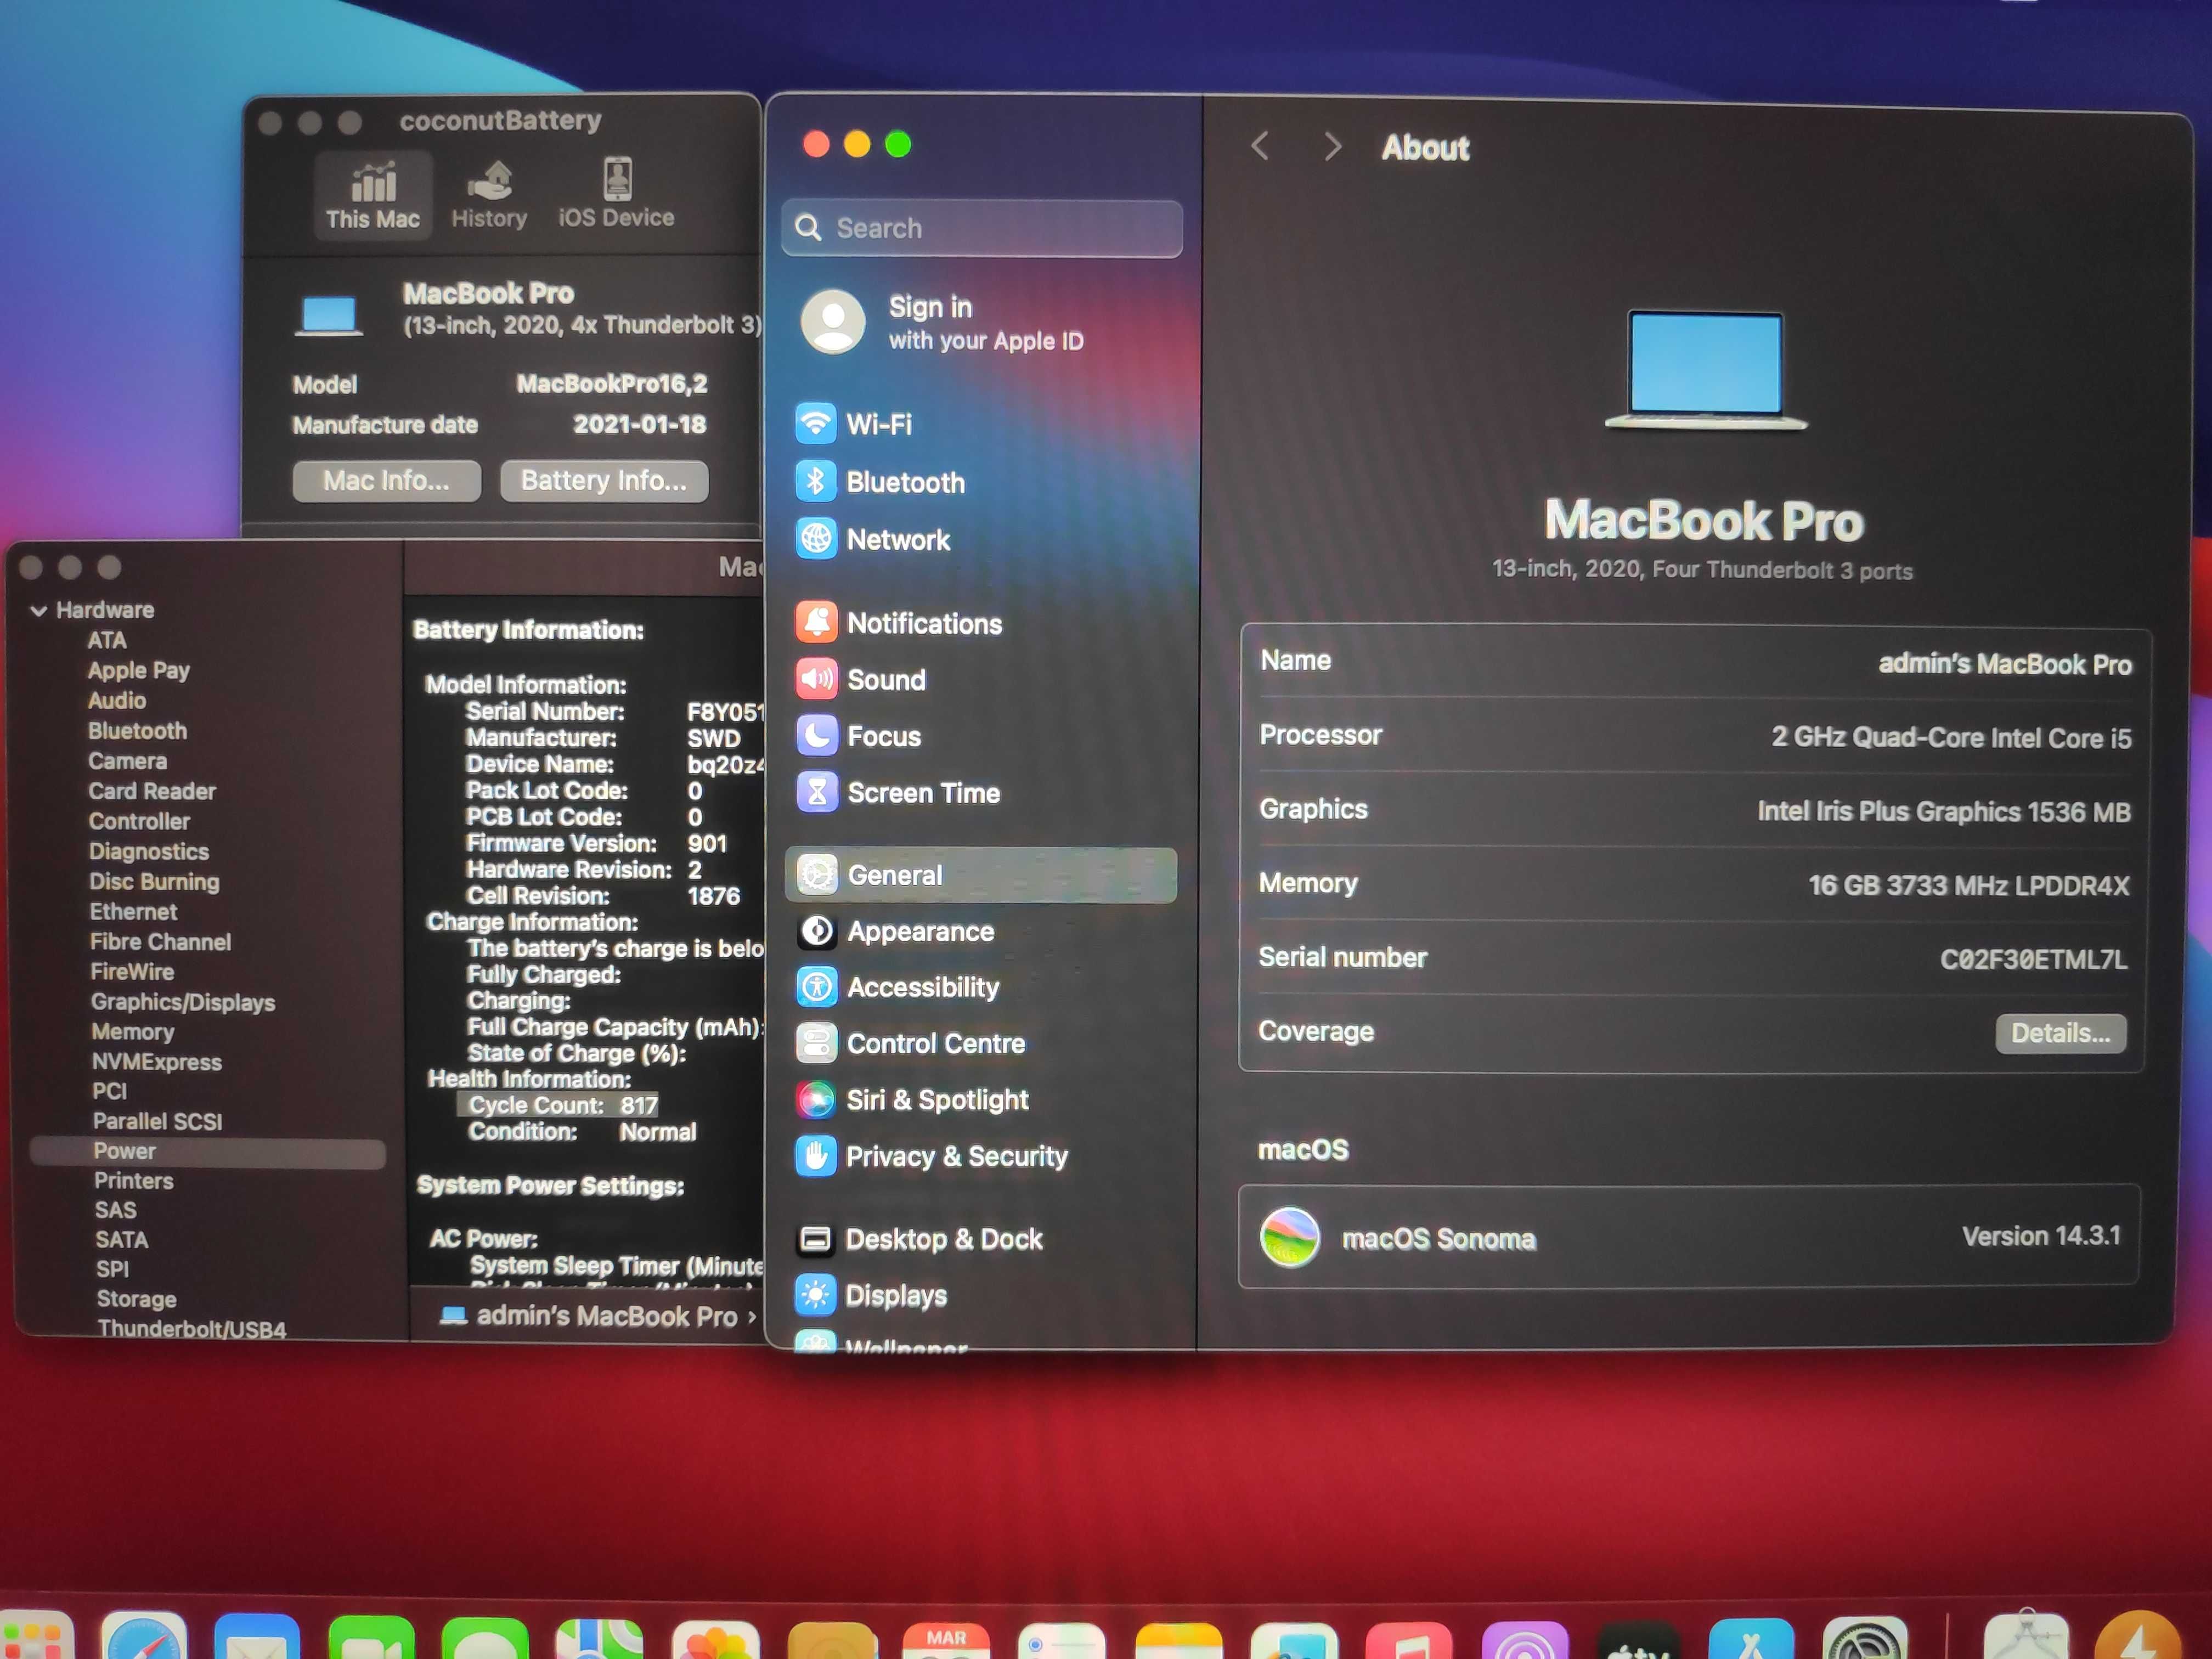2212x1659 pixels.
Task: Go forward using the About forward arrow
Action: [1332, 147]
